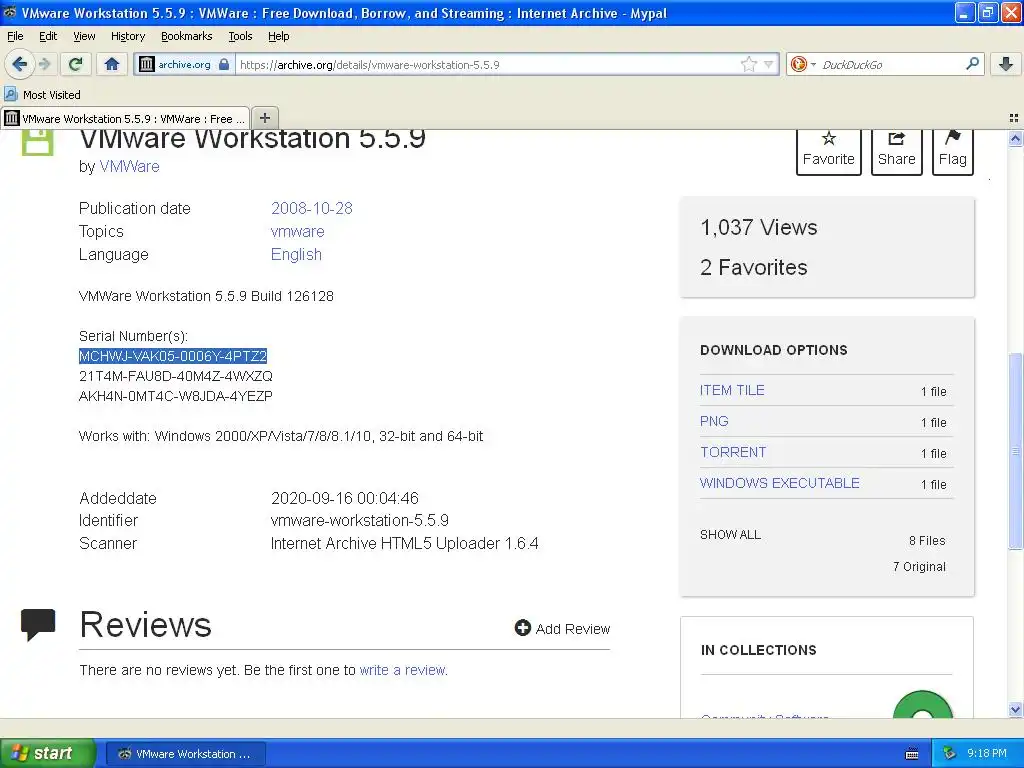
Task: Click the Forward arrow navigation button
Action: pos(44,64)
